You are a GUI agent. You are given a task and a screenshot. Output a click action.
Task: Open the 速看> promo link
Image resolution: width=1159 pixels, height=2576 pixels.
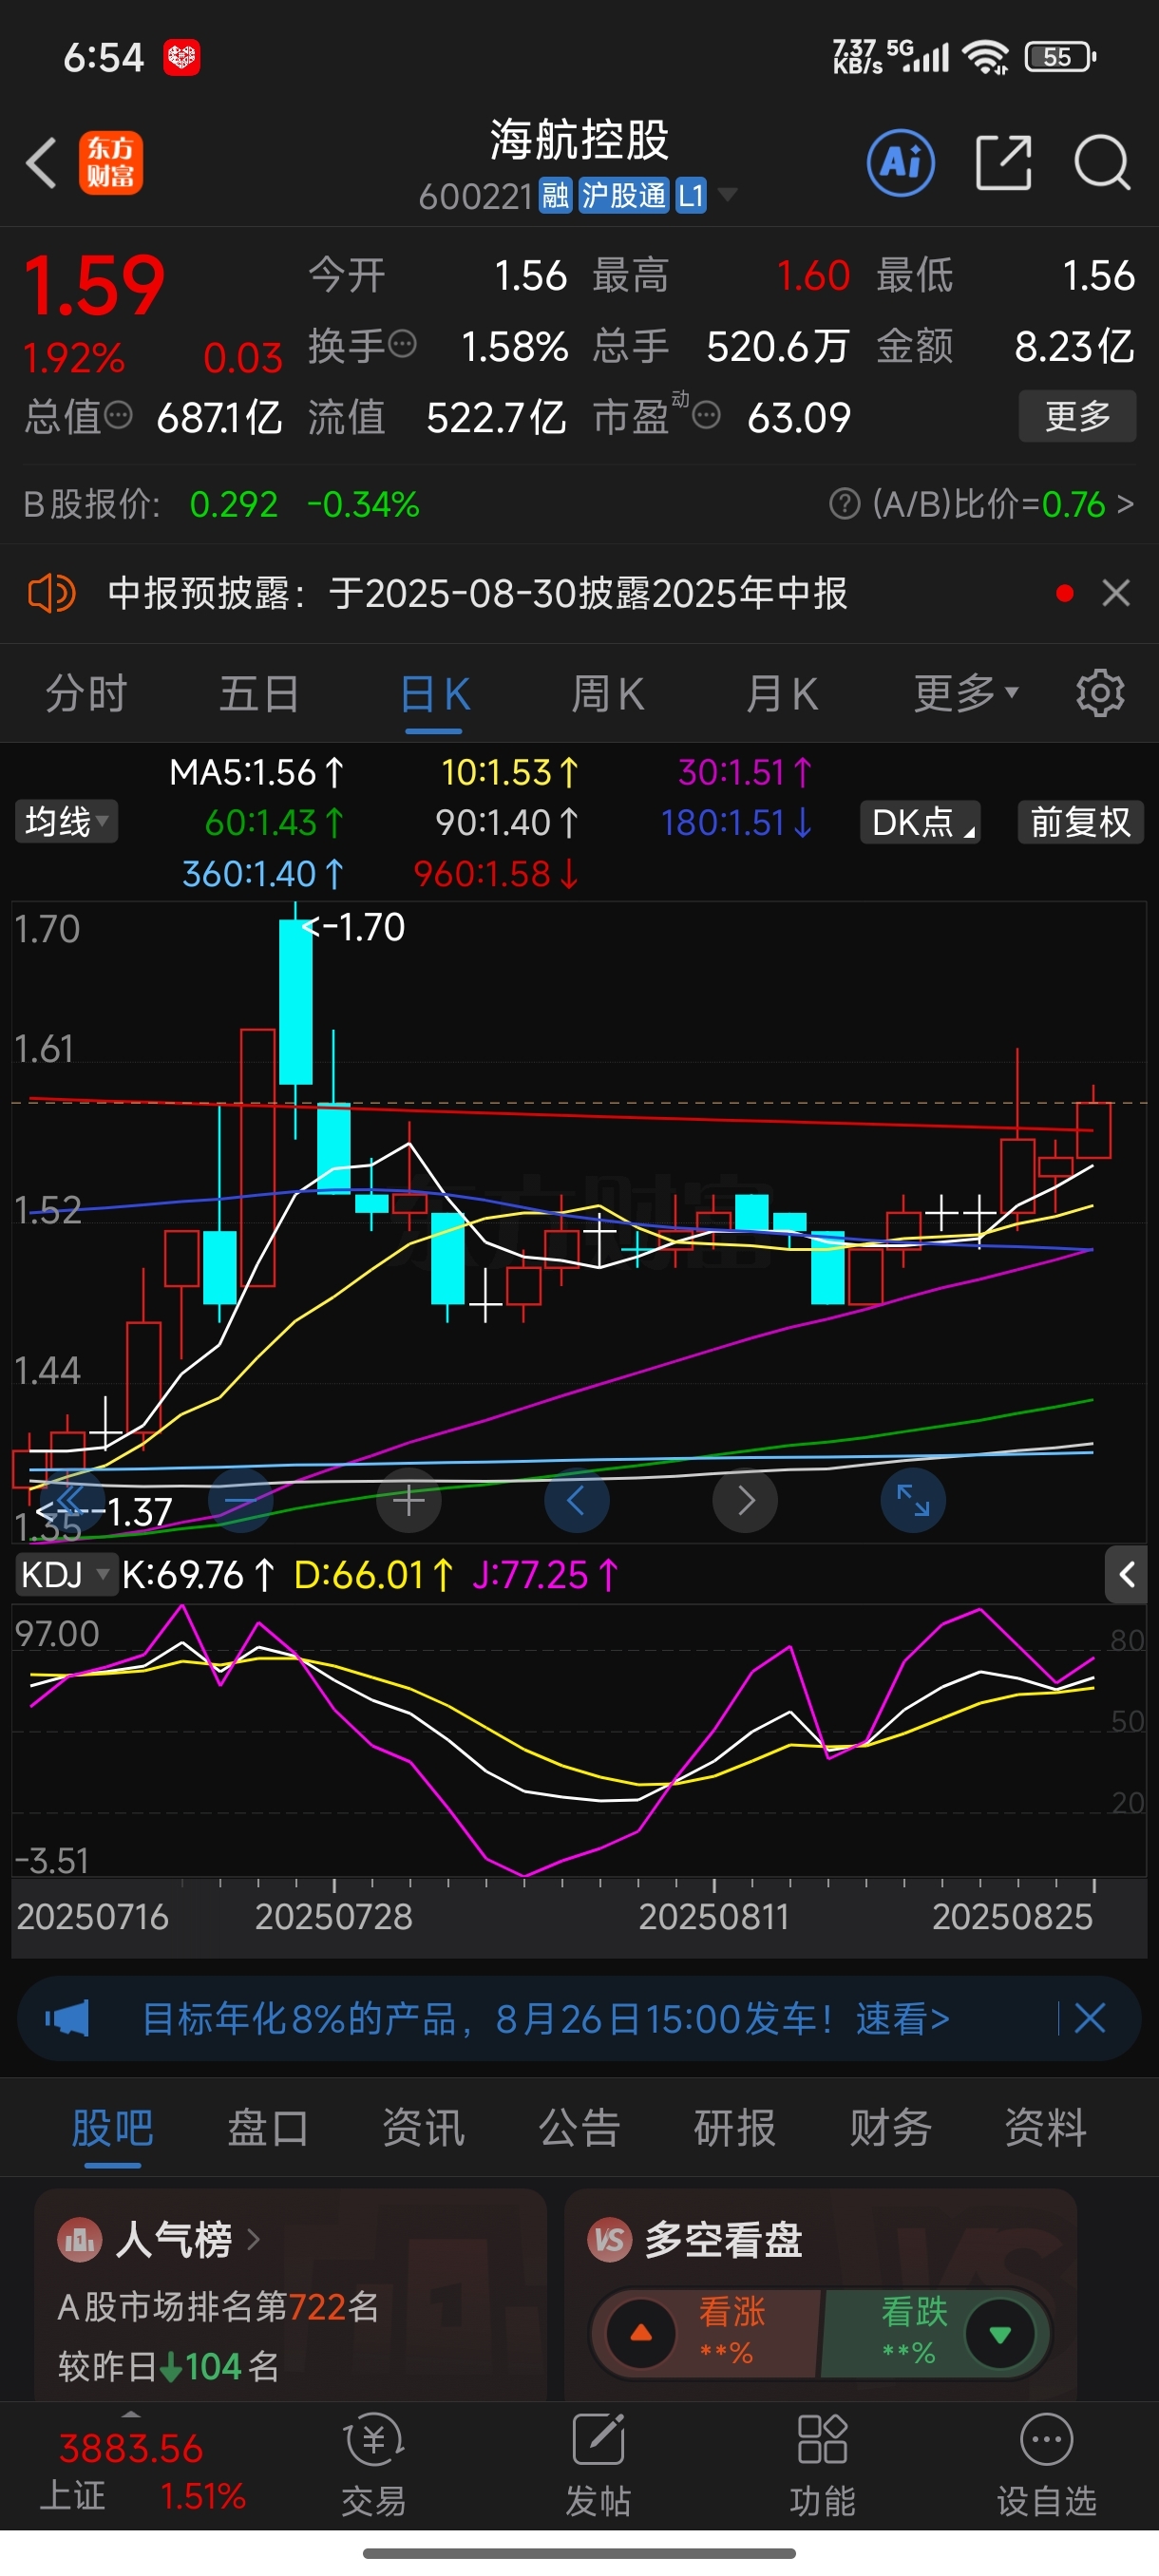coord(902,2018)
